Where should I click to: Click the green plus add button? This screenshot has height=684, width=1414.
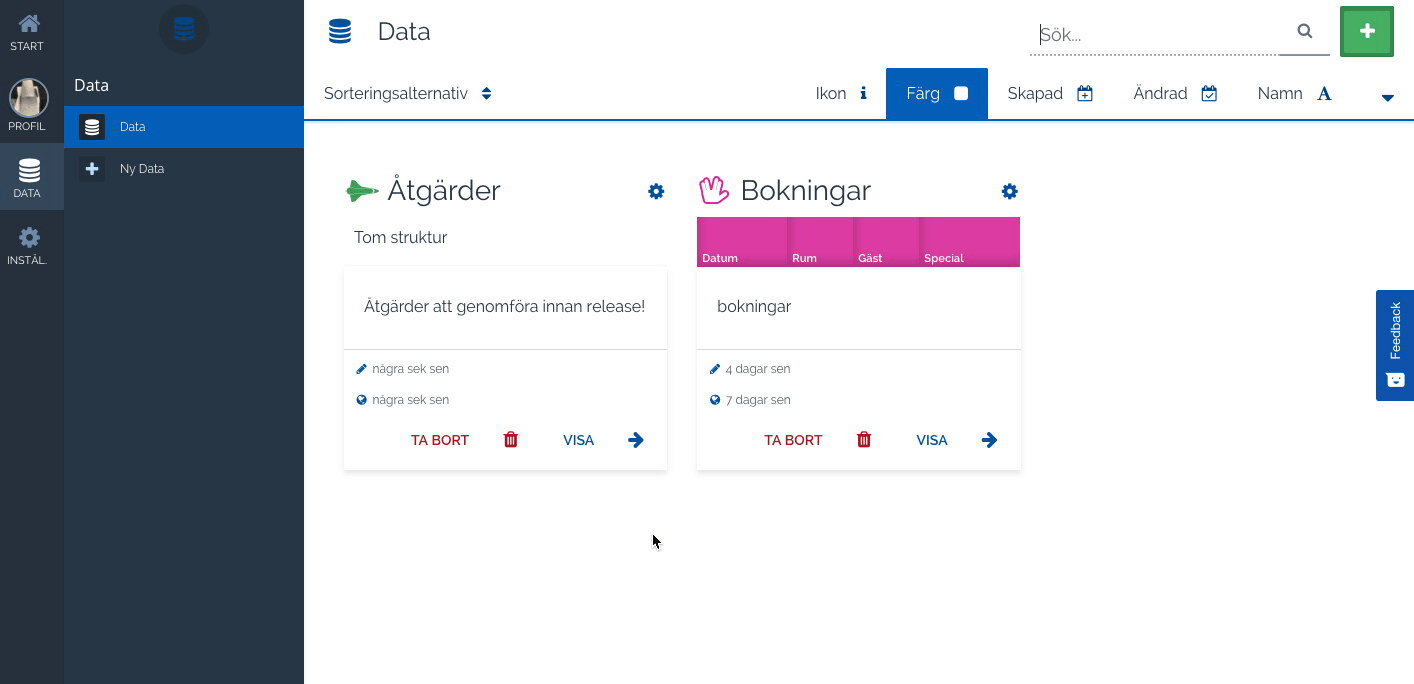(x=1366, y=32)
